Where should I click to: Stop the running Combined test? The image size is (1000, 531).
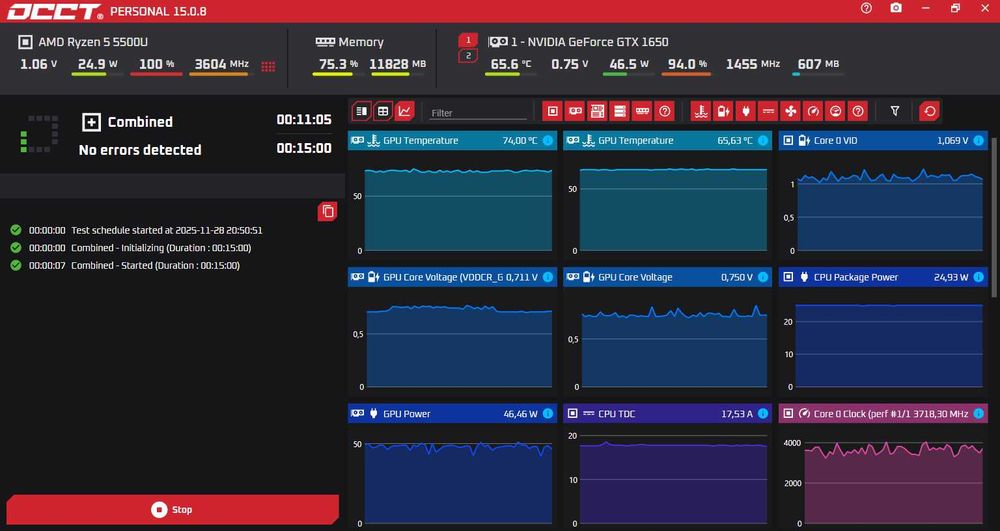pyautogui.click(x=172, y=509)
